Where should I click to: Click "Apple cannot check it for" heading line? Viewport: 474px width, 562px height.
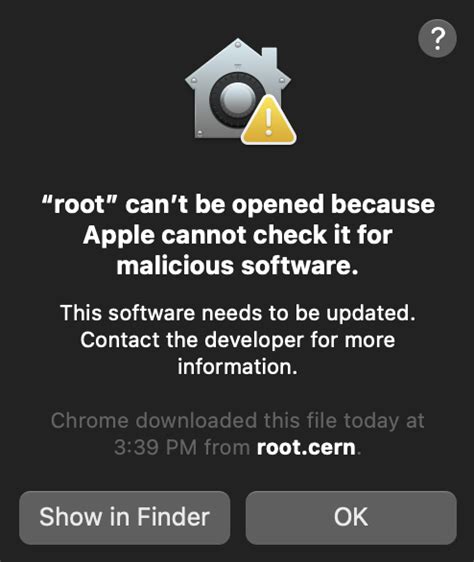[x=237, y=235]
